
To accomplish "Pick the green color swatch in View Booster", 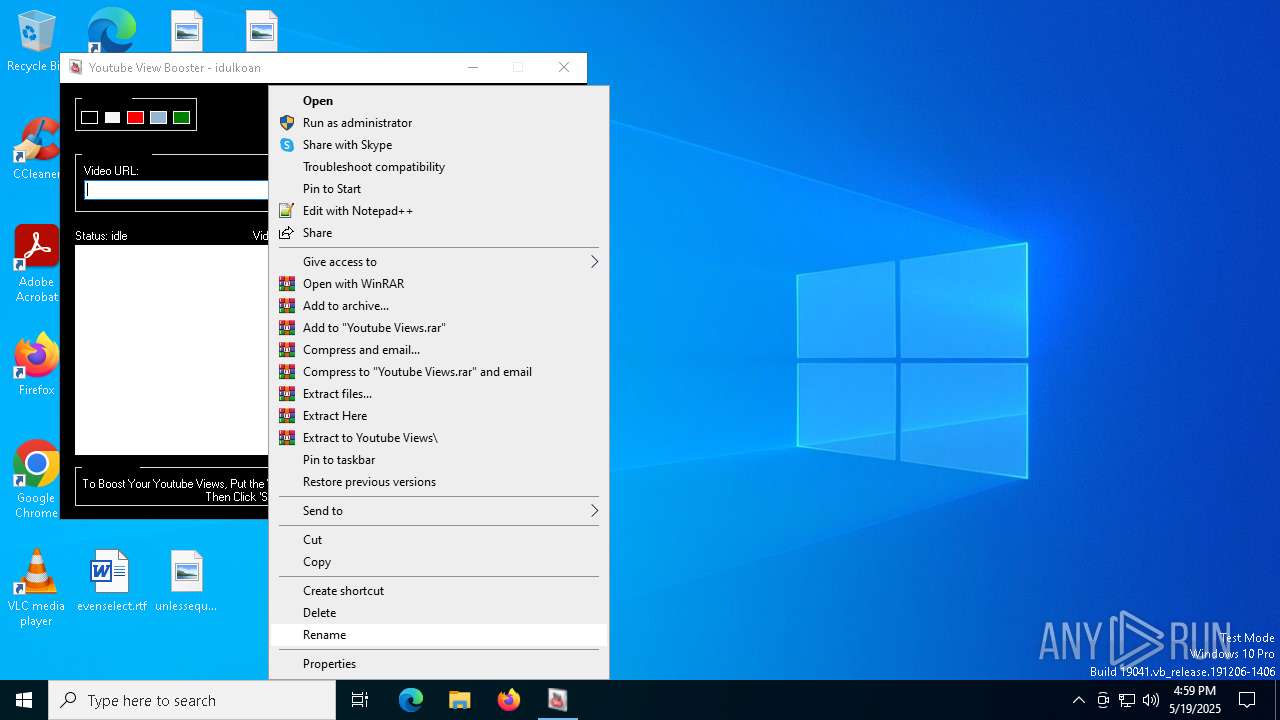I will click(181, 117).
